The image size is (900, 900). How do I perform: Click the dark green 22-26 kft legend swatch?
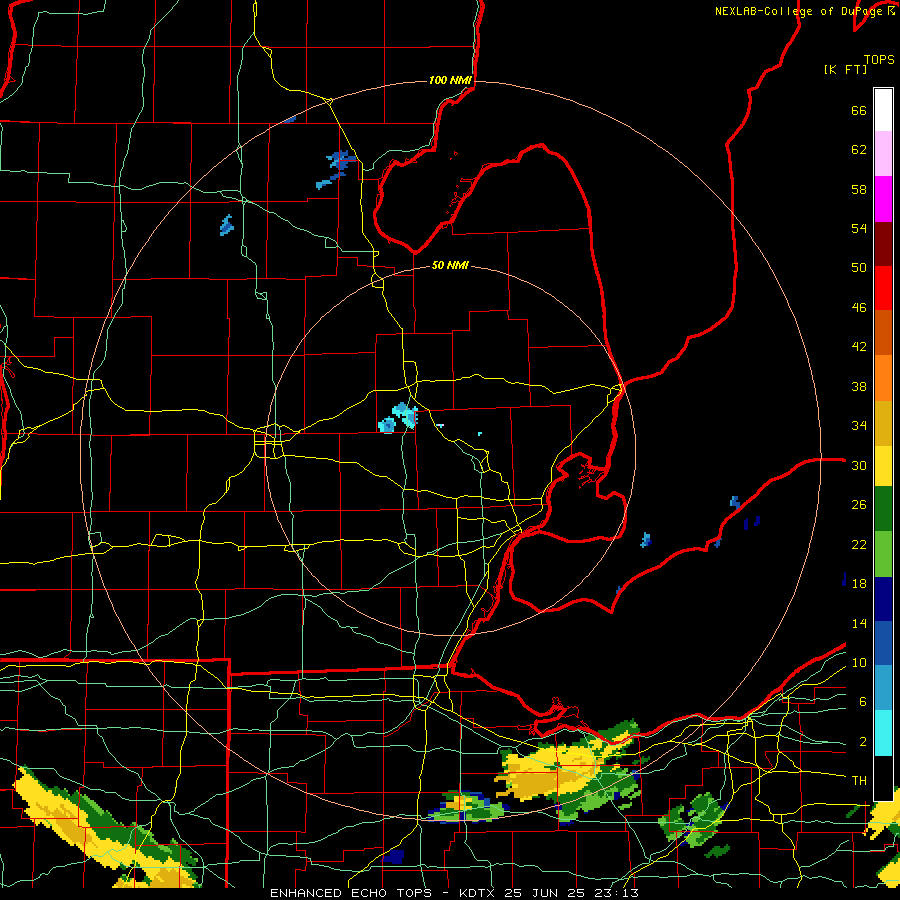point(883,509)
